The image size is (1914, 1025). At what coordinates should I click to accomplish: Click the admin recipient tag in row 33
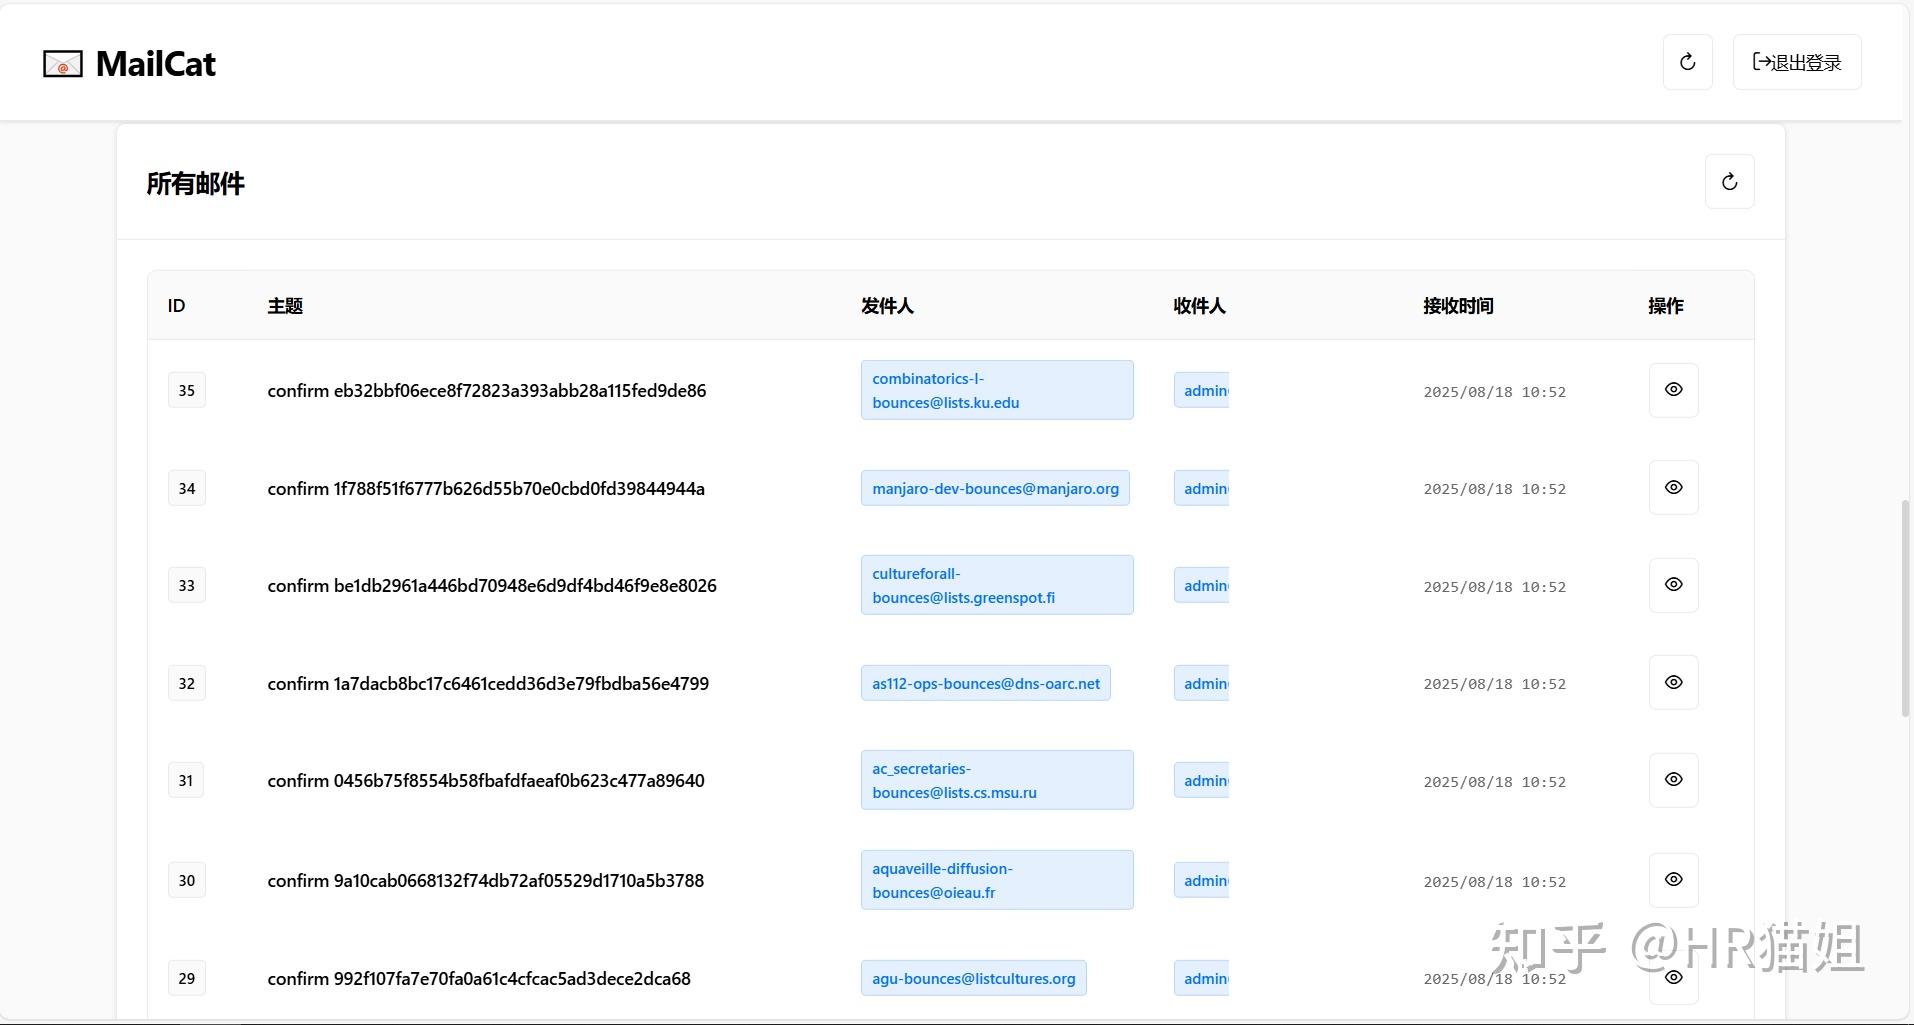1201,585
